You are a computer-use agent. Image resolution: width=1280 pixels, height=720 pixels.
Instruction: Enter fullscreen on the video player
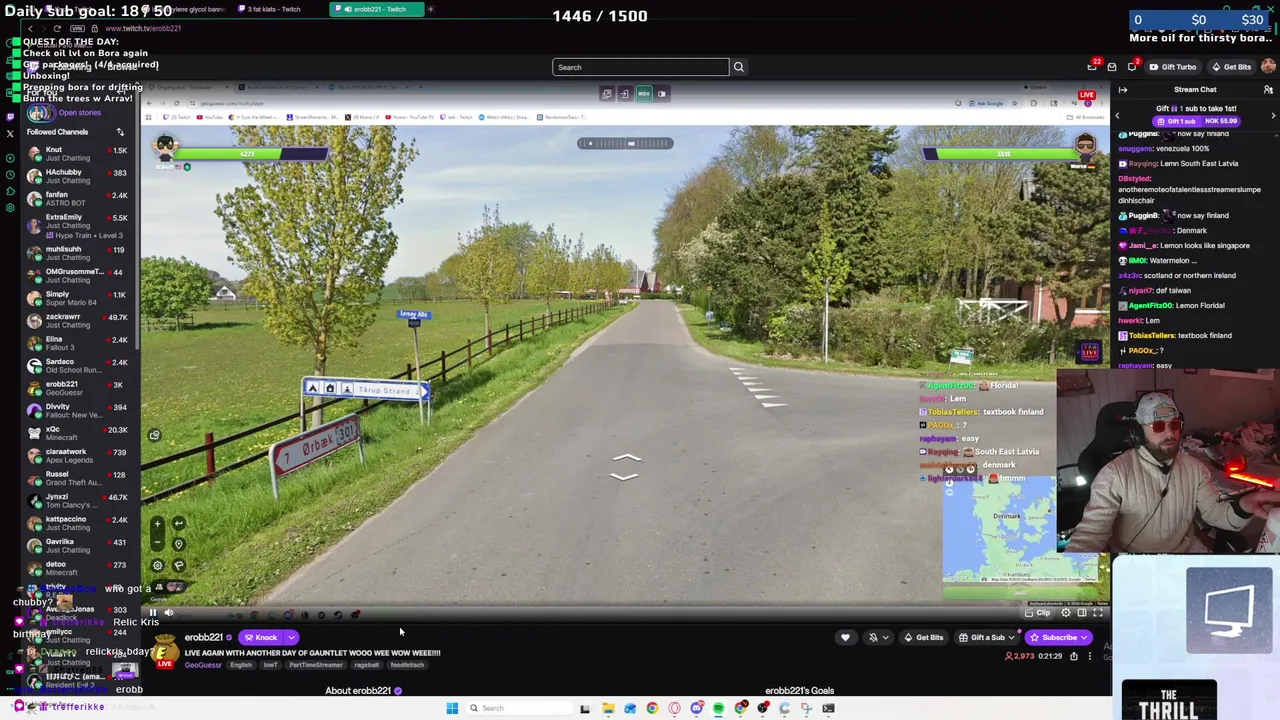(1098, 613)
